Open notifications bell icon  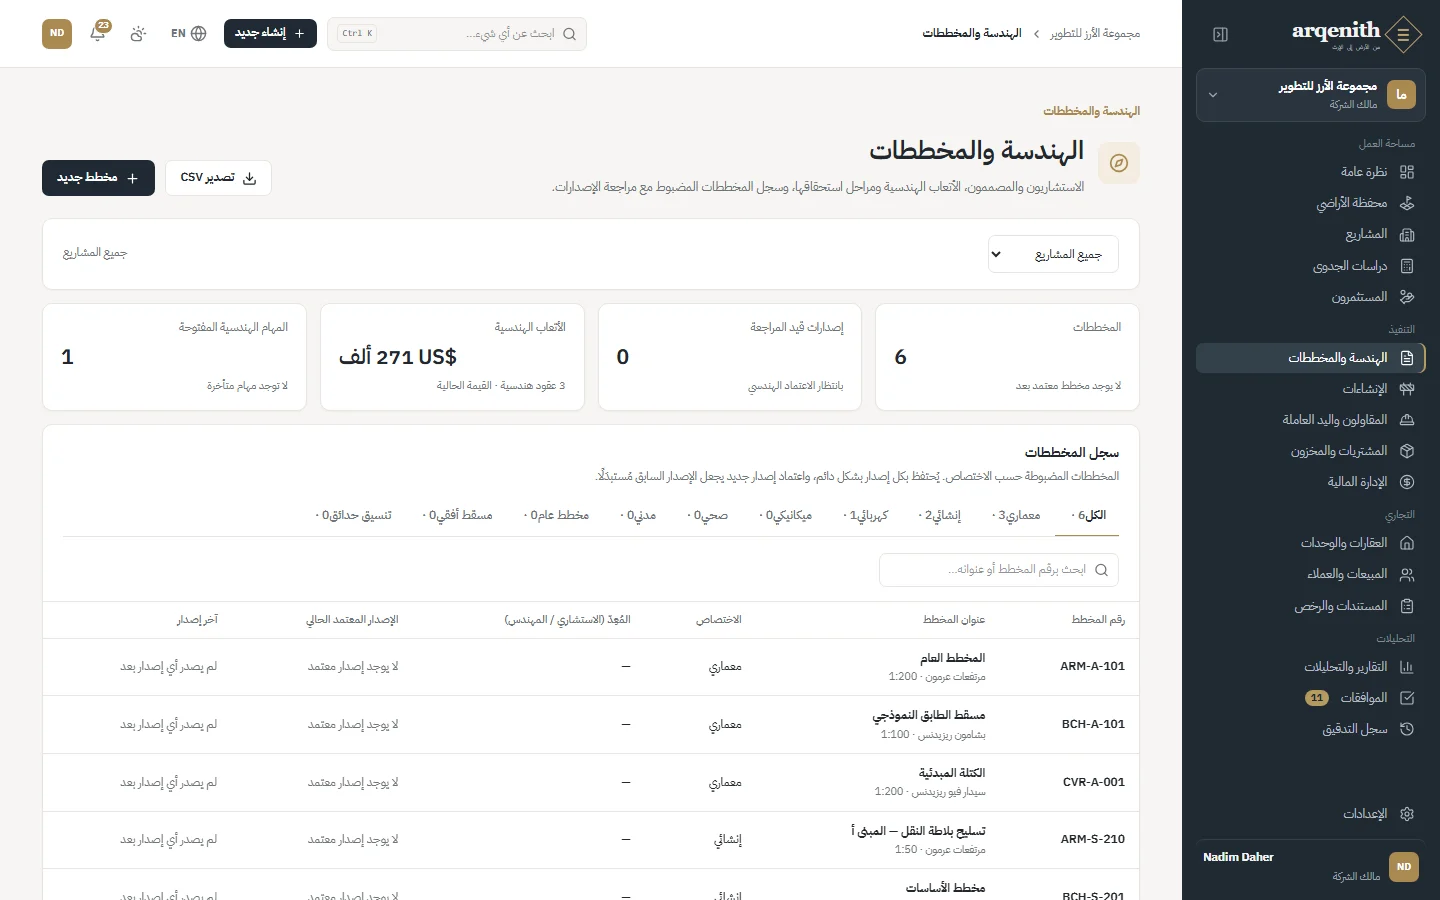(x=98, y=33)
